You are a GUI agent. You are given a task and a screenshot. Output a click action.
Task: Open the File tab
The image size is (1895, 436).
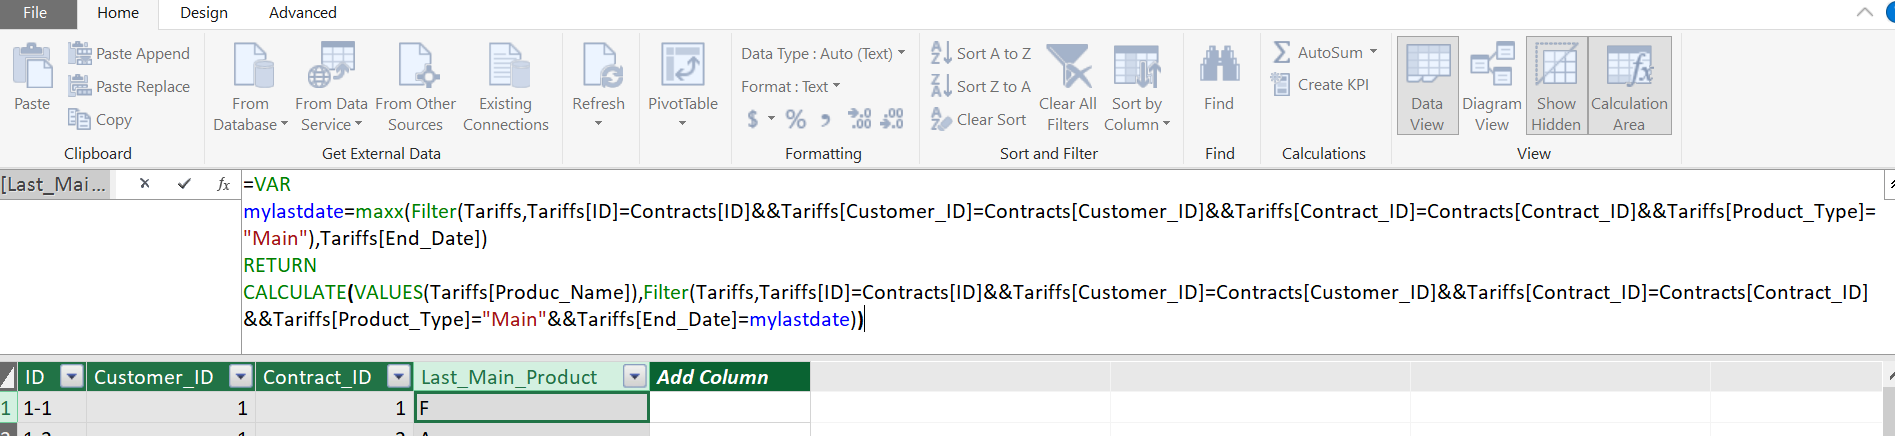coord(36,13)
